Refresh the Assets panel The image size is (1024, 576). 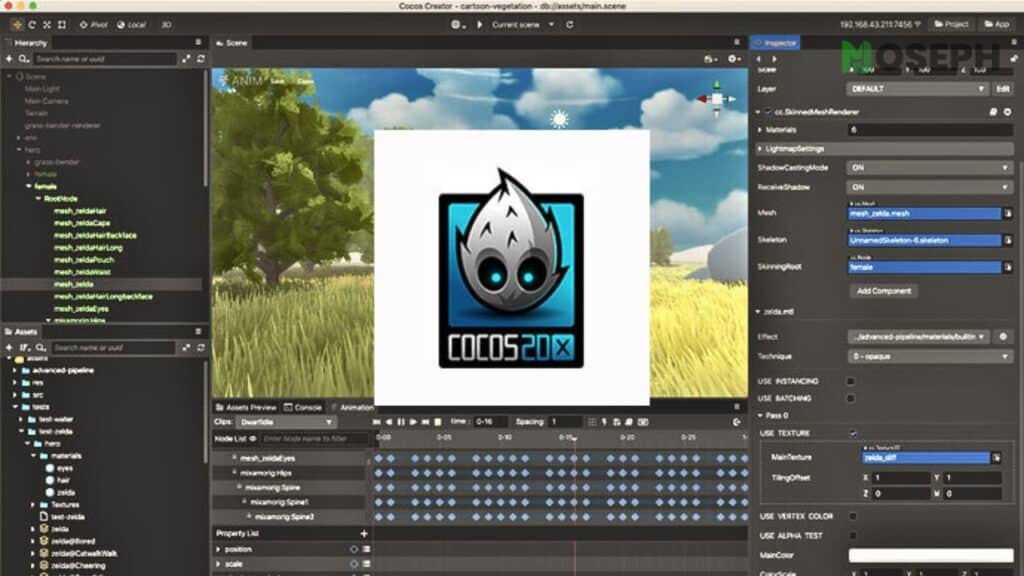[200, 347]
